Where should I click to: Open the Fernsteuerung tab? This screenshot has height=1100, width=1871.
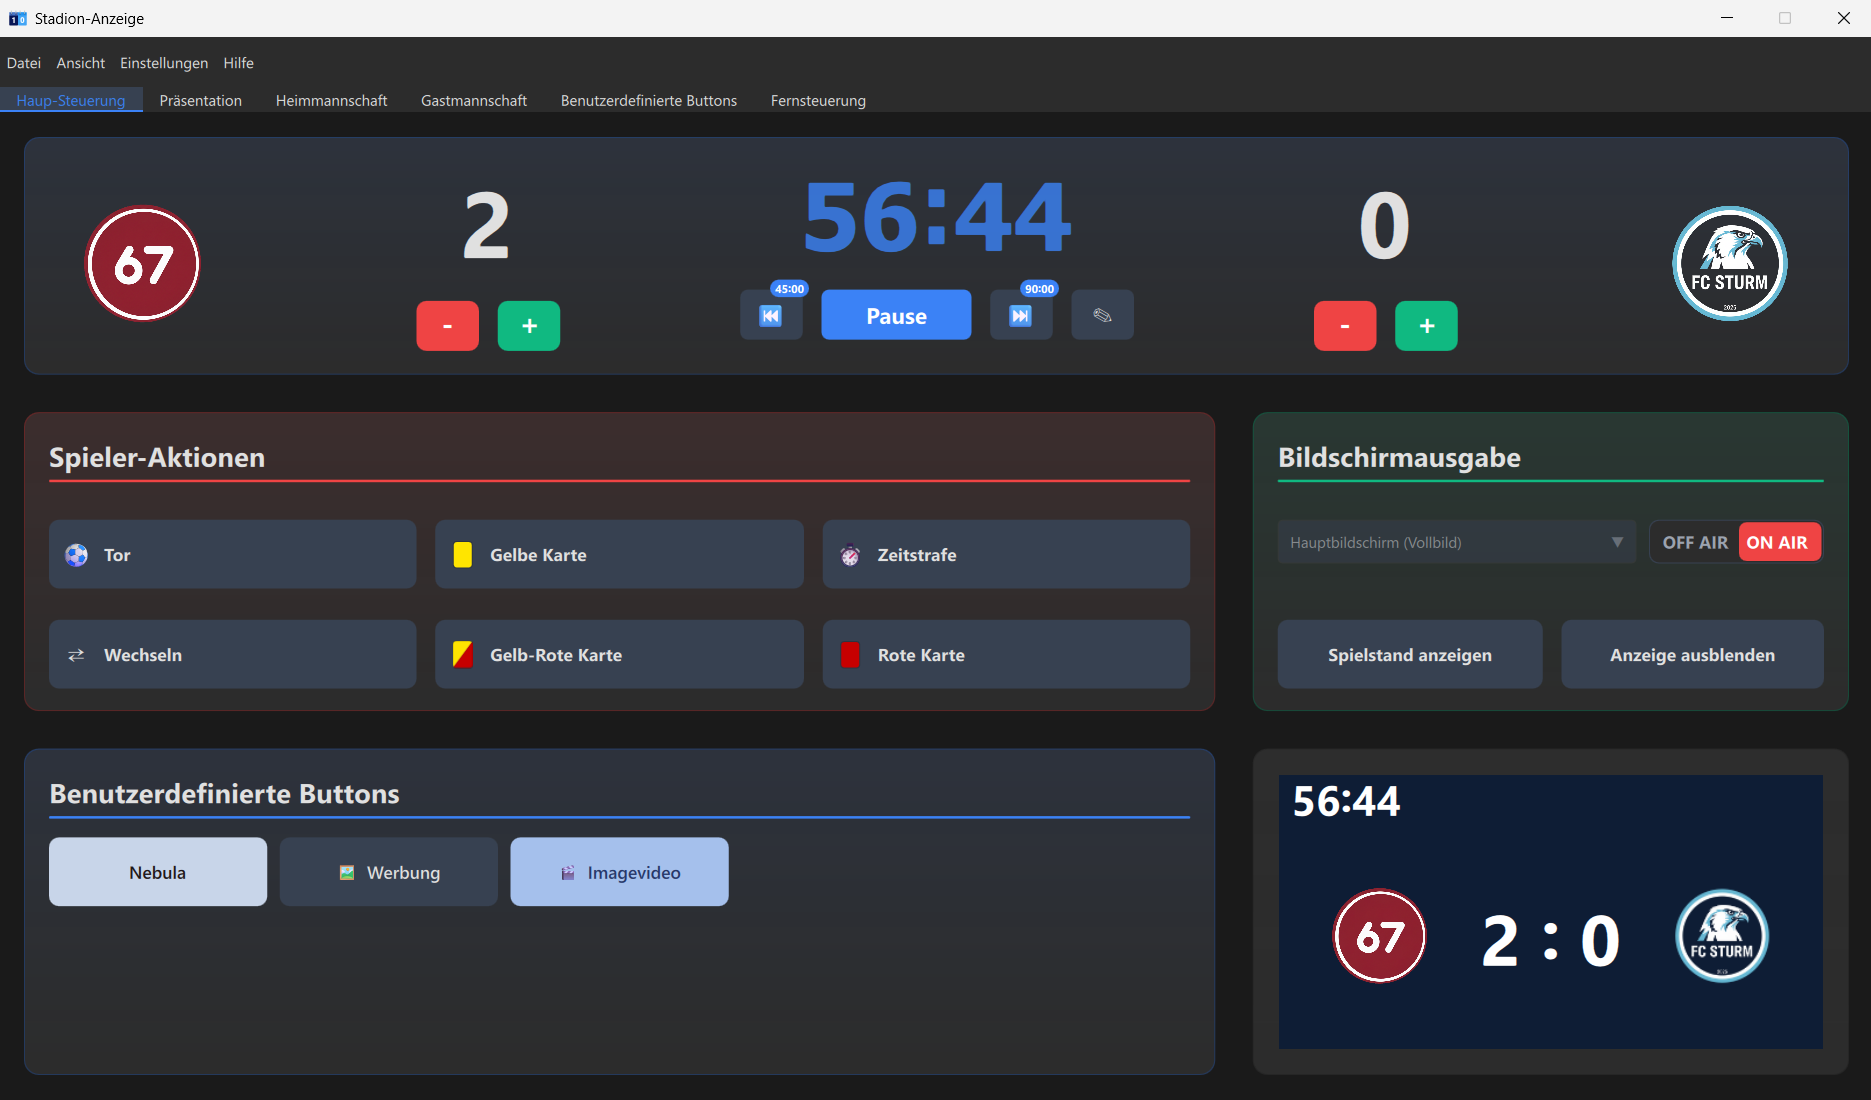[818, 101]
